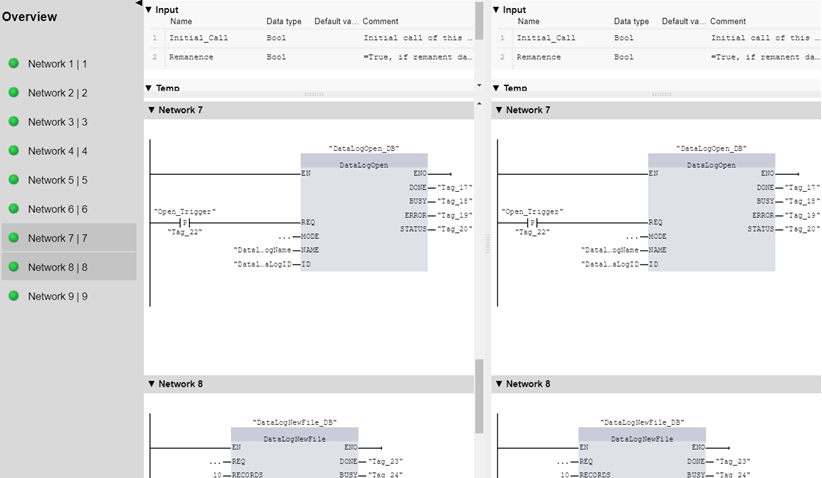
Task: Click "Tag_23" DONE output in left pane
Action: point(385,462)
